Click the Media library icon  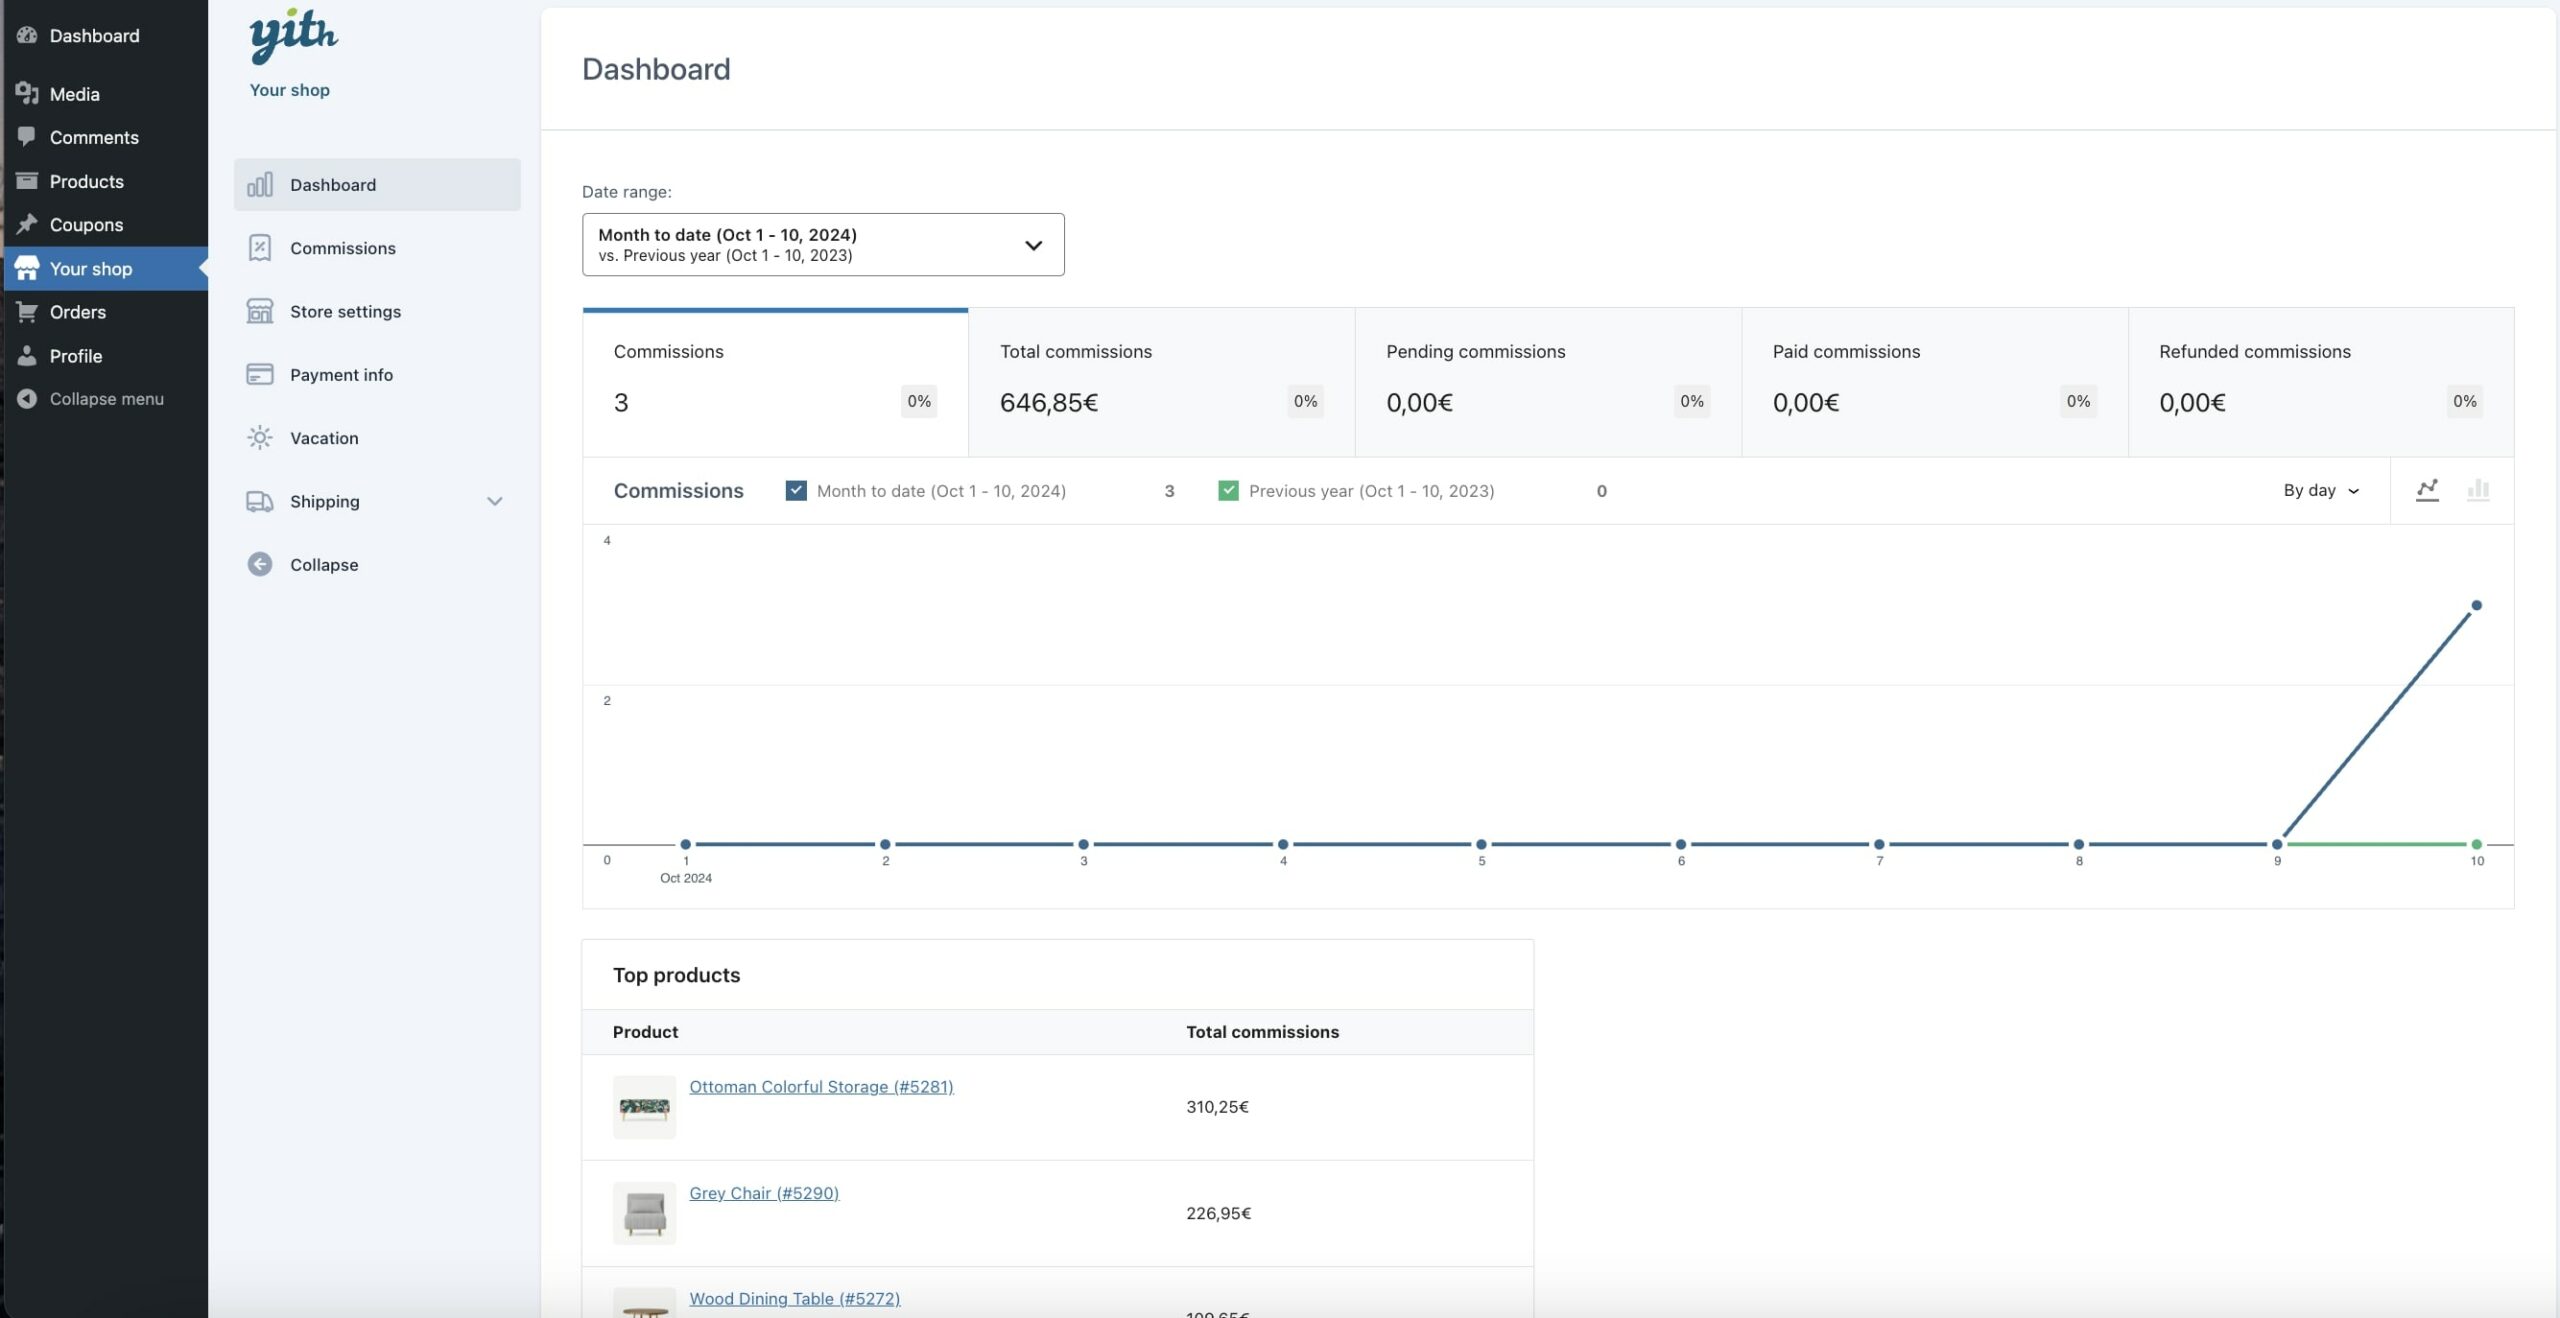tap(27, 93)
